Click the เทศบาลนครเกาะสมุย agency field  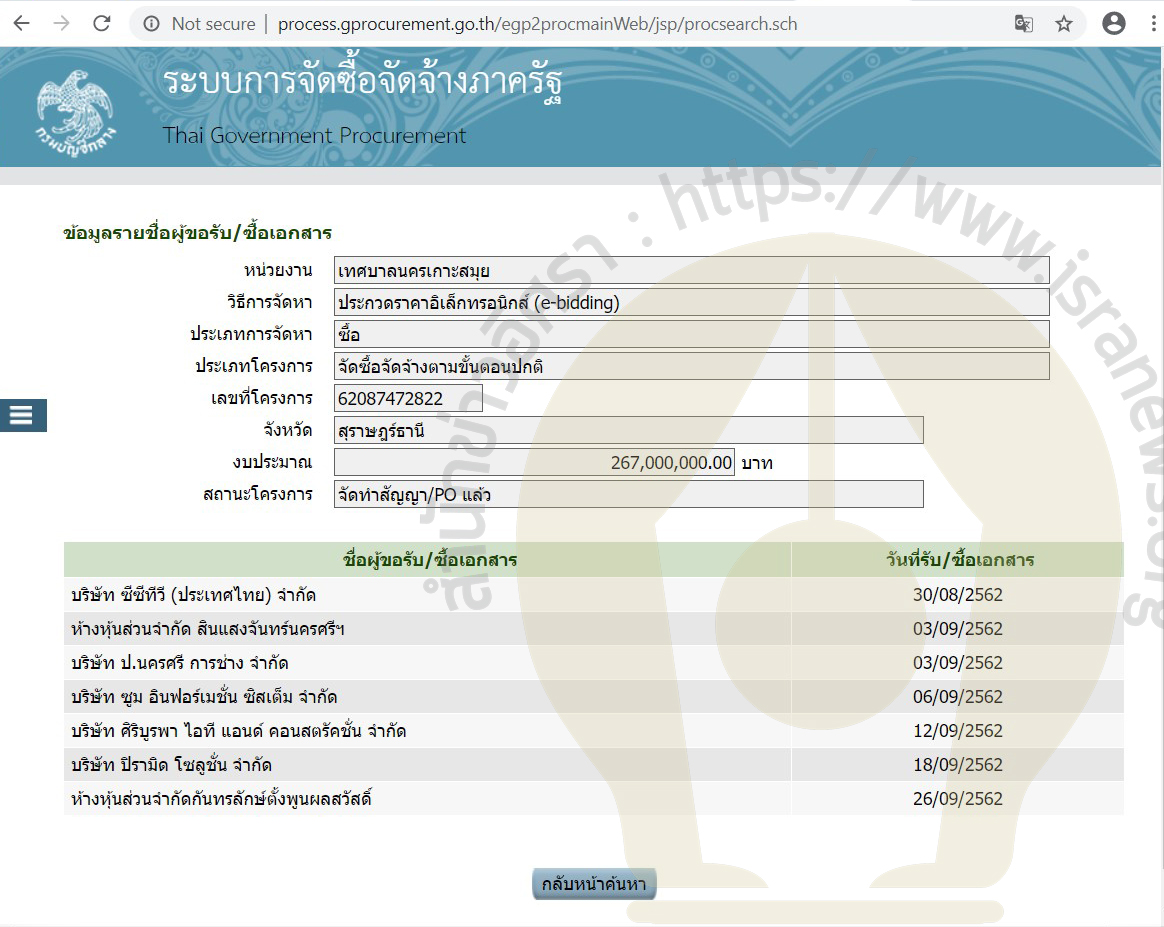691,271
